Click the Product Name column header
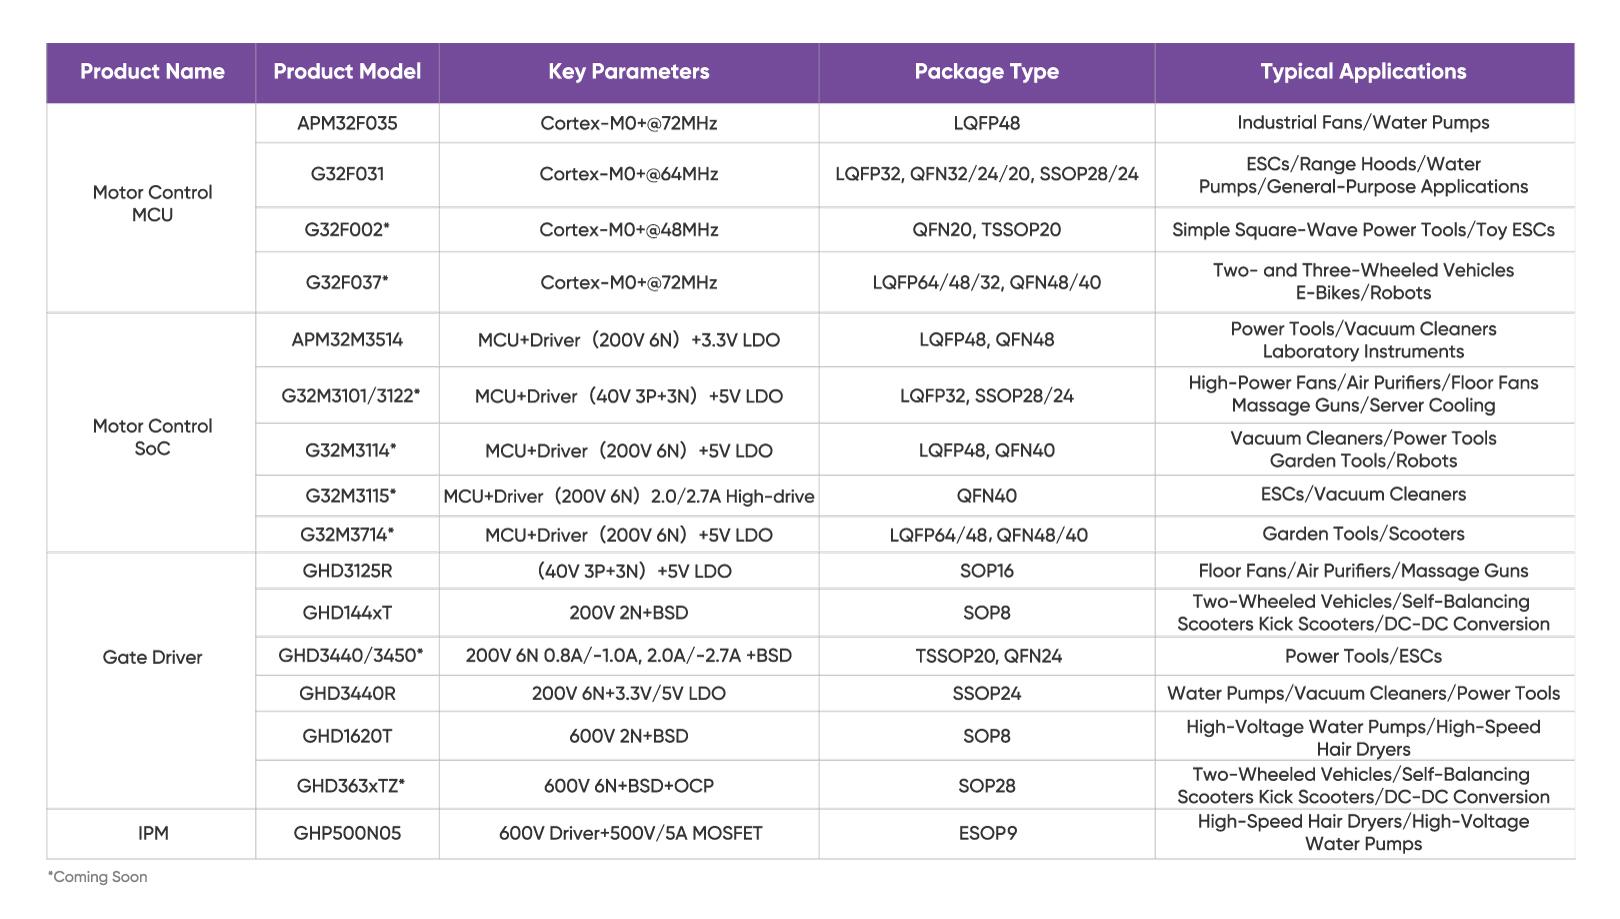Screen dimensions: 1620x919 pyautogui.click(x=152, y=72)
